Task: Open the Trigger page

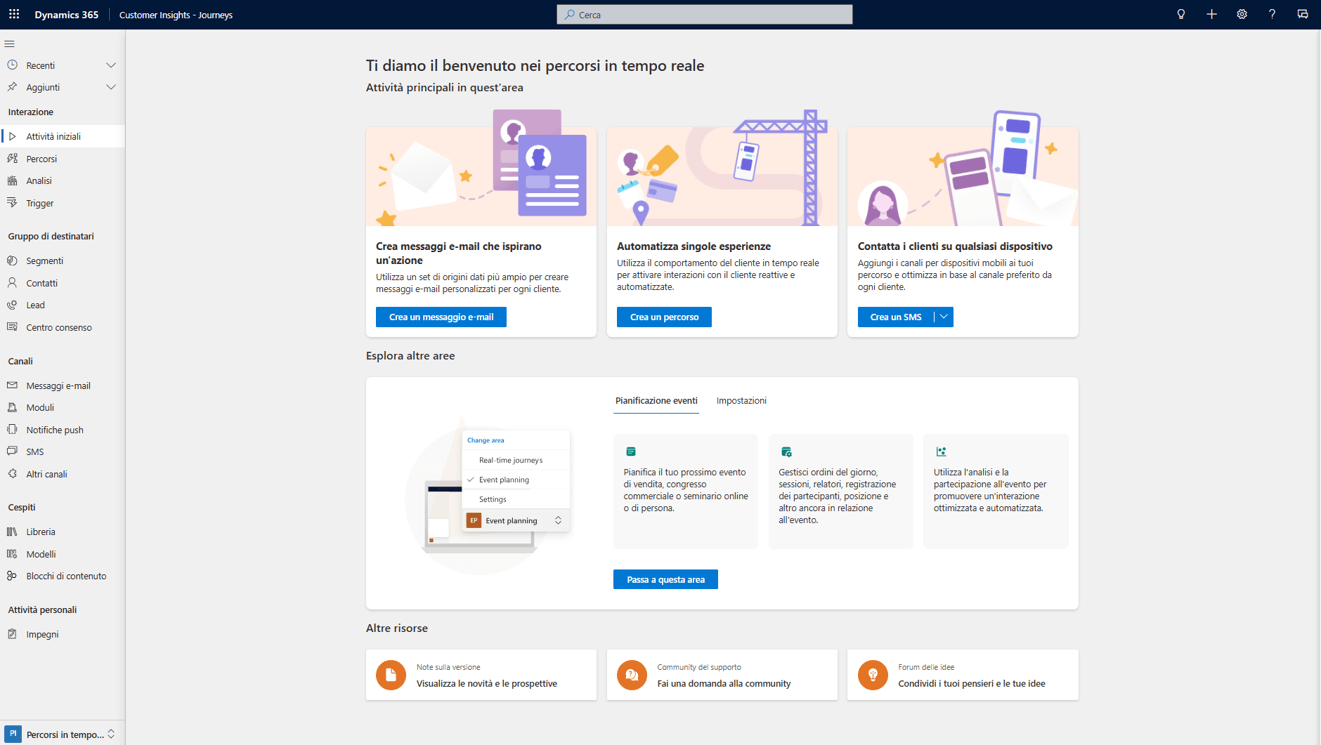Action: (x=37, y=203)
